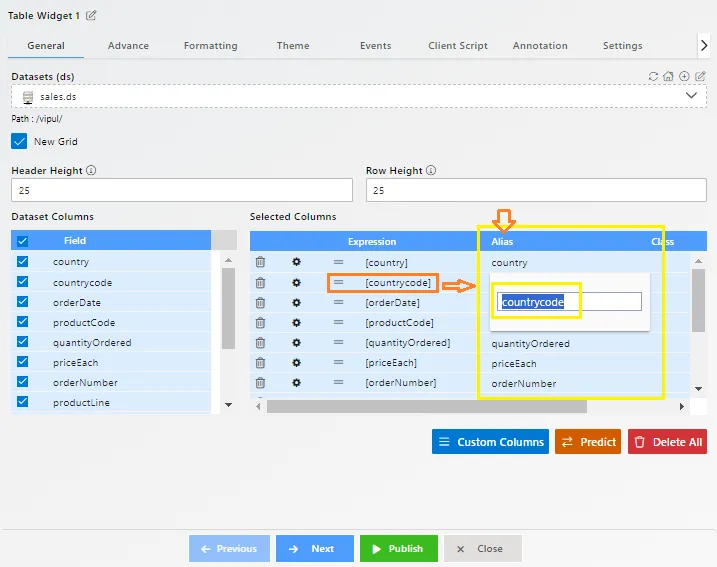717x567 pixels.
Task: Delete the [productCode] column trash icon
Action: click(260, 323)
